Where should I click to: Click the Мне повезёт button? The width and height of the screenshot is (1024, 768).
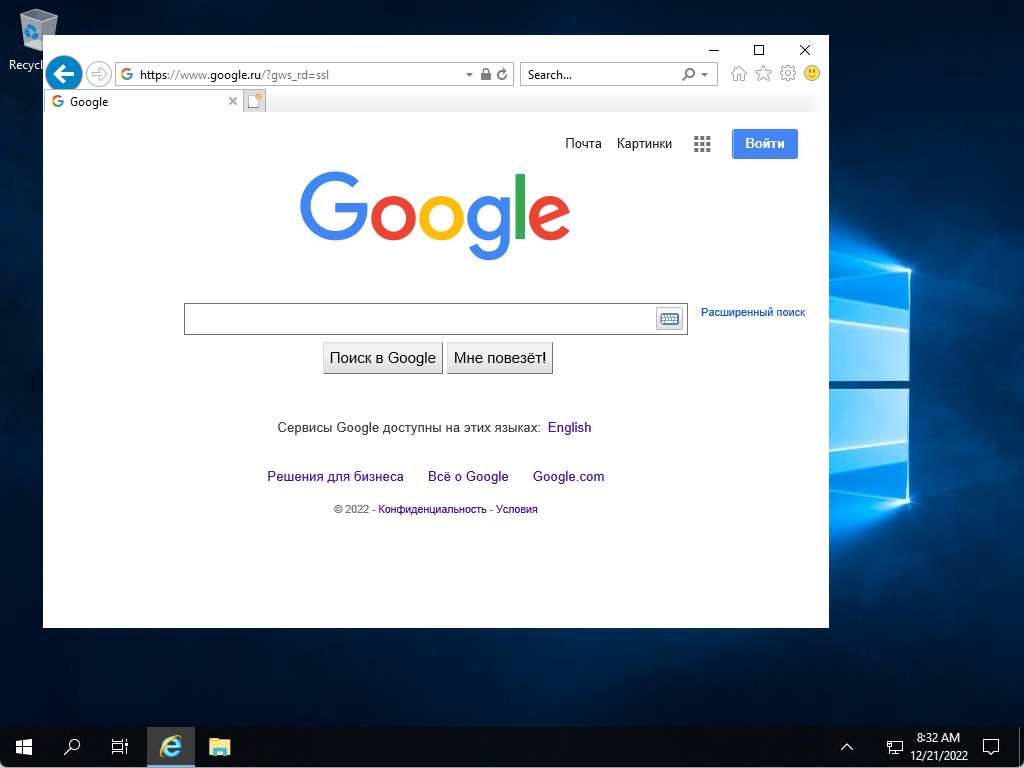[x=499, y=357]
